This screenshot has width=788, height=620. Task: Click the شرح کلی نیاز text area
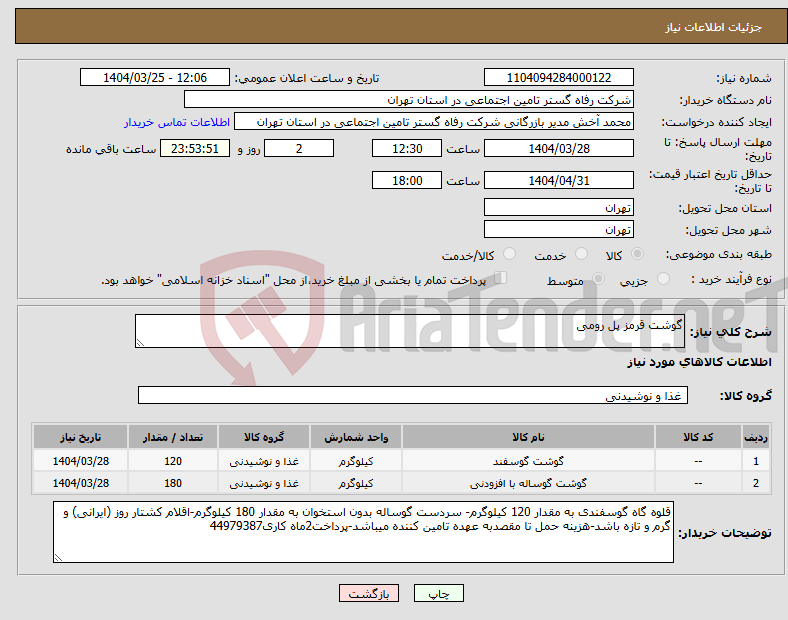pos(410,331)
